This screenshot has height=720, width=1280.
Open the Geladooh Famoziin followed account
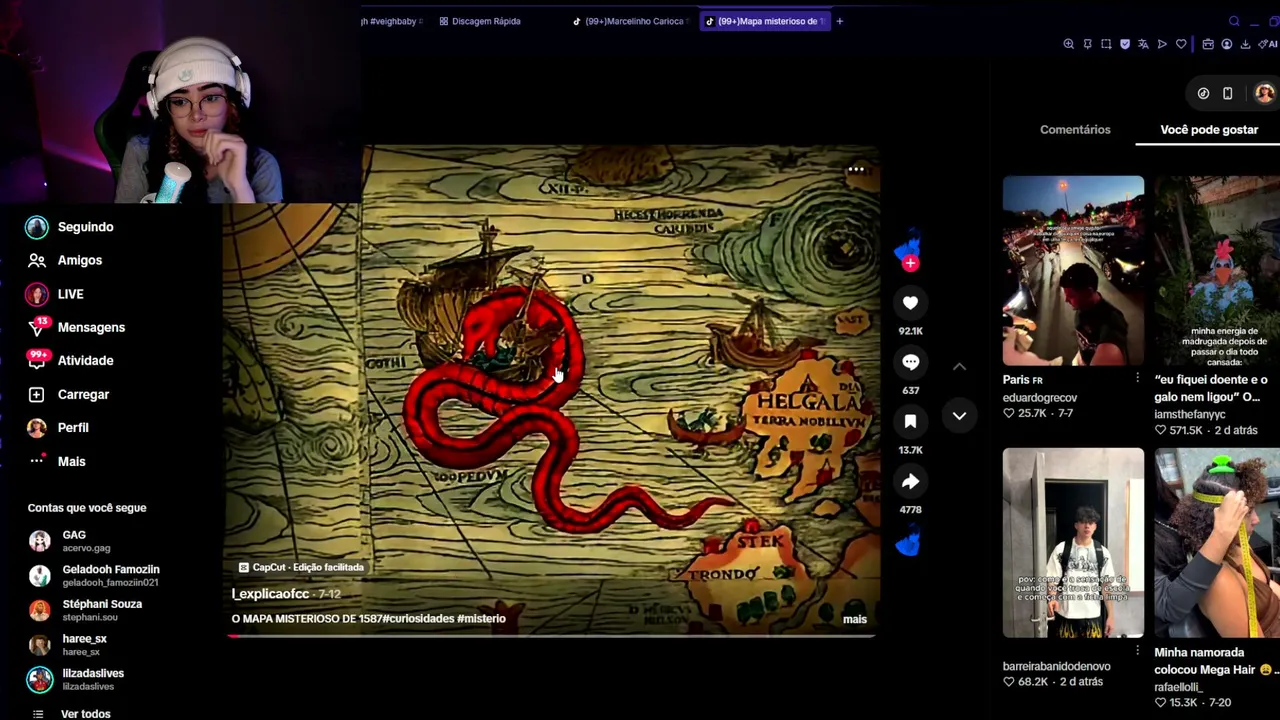coord(94,575)
